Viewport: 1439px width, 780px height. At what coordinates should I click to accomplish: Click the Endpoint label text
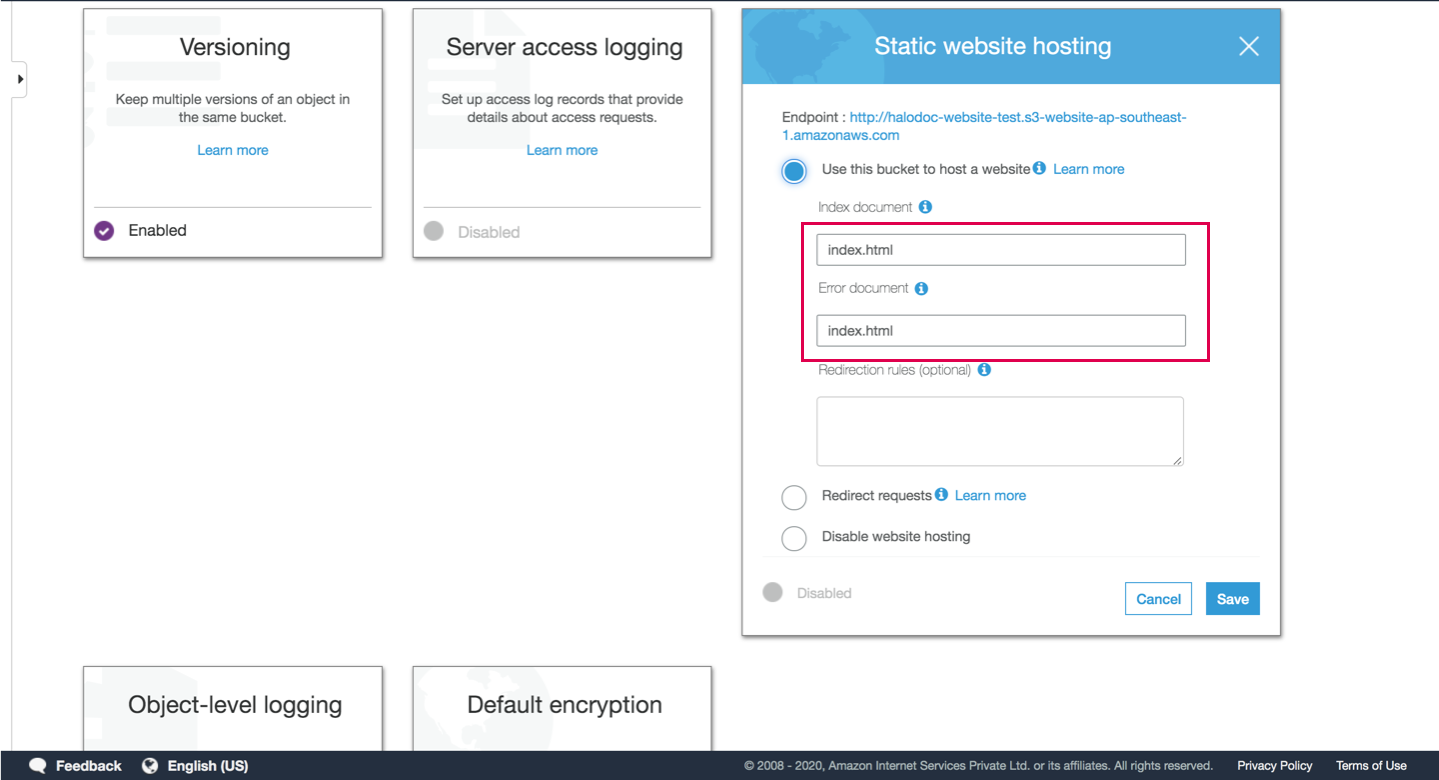pyautogui.click(x=814, y=117)
